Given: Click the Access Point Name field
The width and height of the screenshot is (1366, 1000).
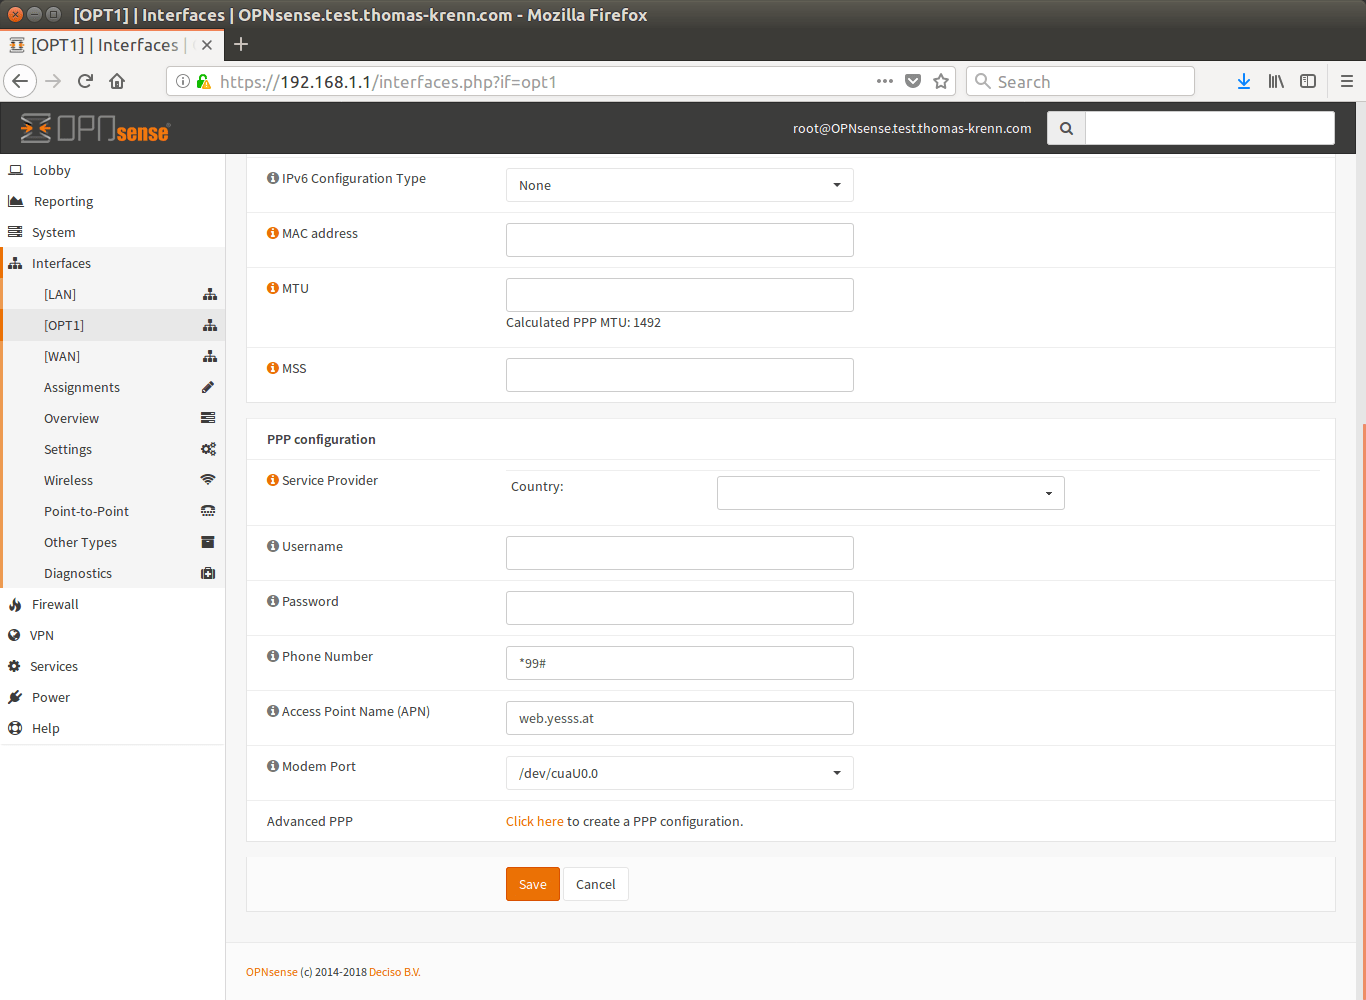Looking at the screenshot, I should click(679, 718).
